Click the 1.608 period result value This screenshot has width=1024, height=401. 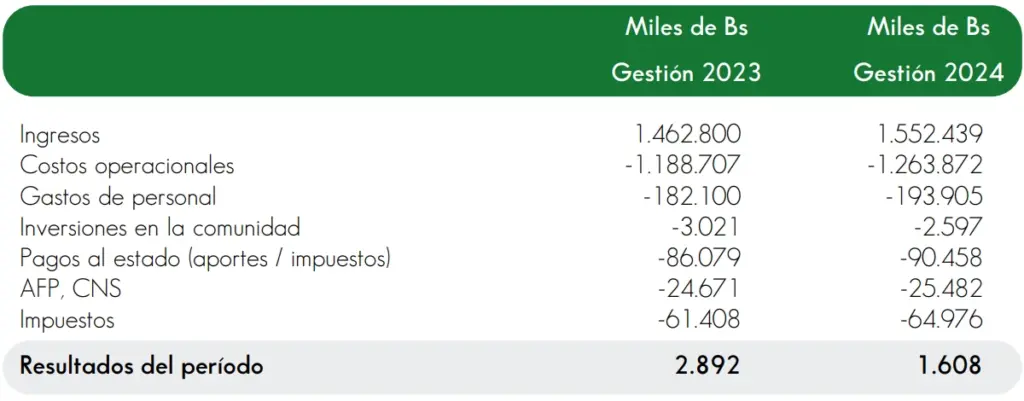point(951,366)
